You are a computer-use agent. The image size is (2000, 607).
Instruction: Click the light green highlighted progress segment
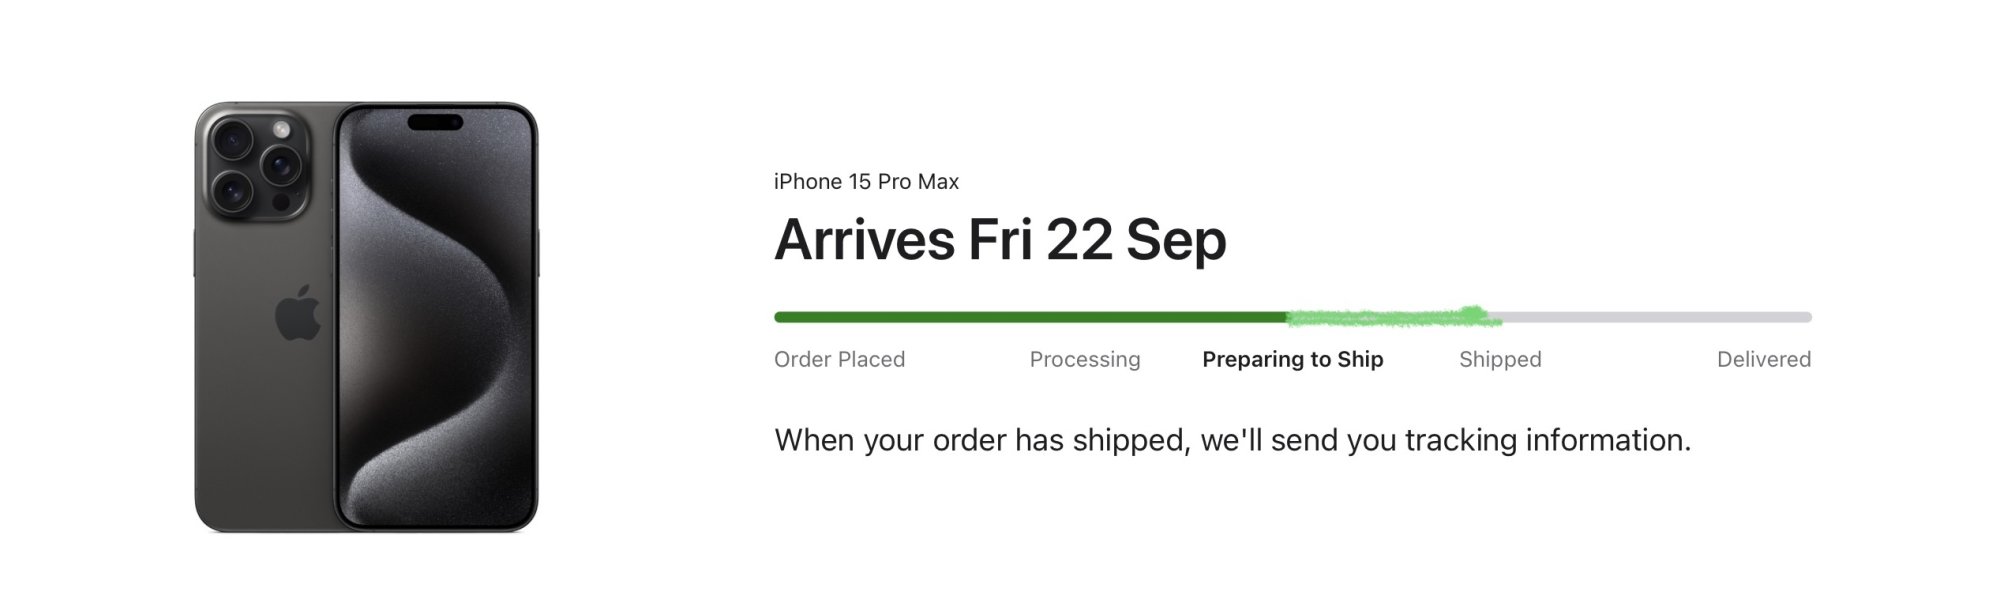[1393, 318]
